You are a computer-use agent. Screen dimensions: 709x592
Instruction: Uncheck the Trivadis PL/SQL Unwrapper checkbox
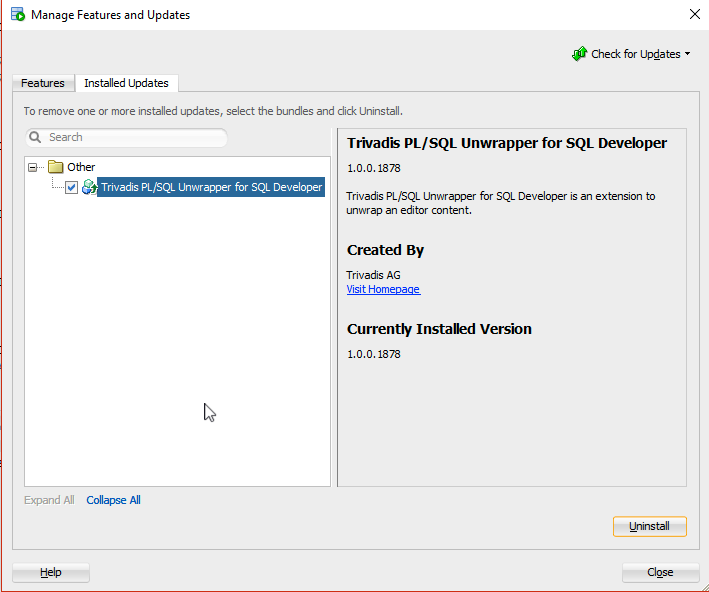tap(71, 187)
